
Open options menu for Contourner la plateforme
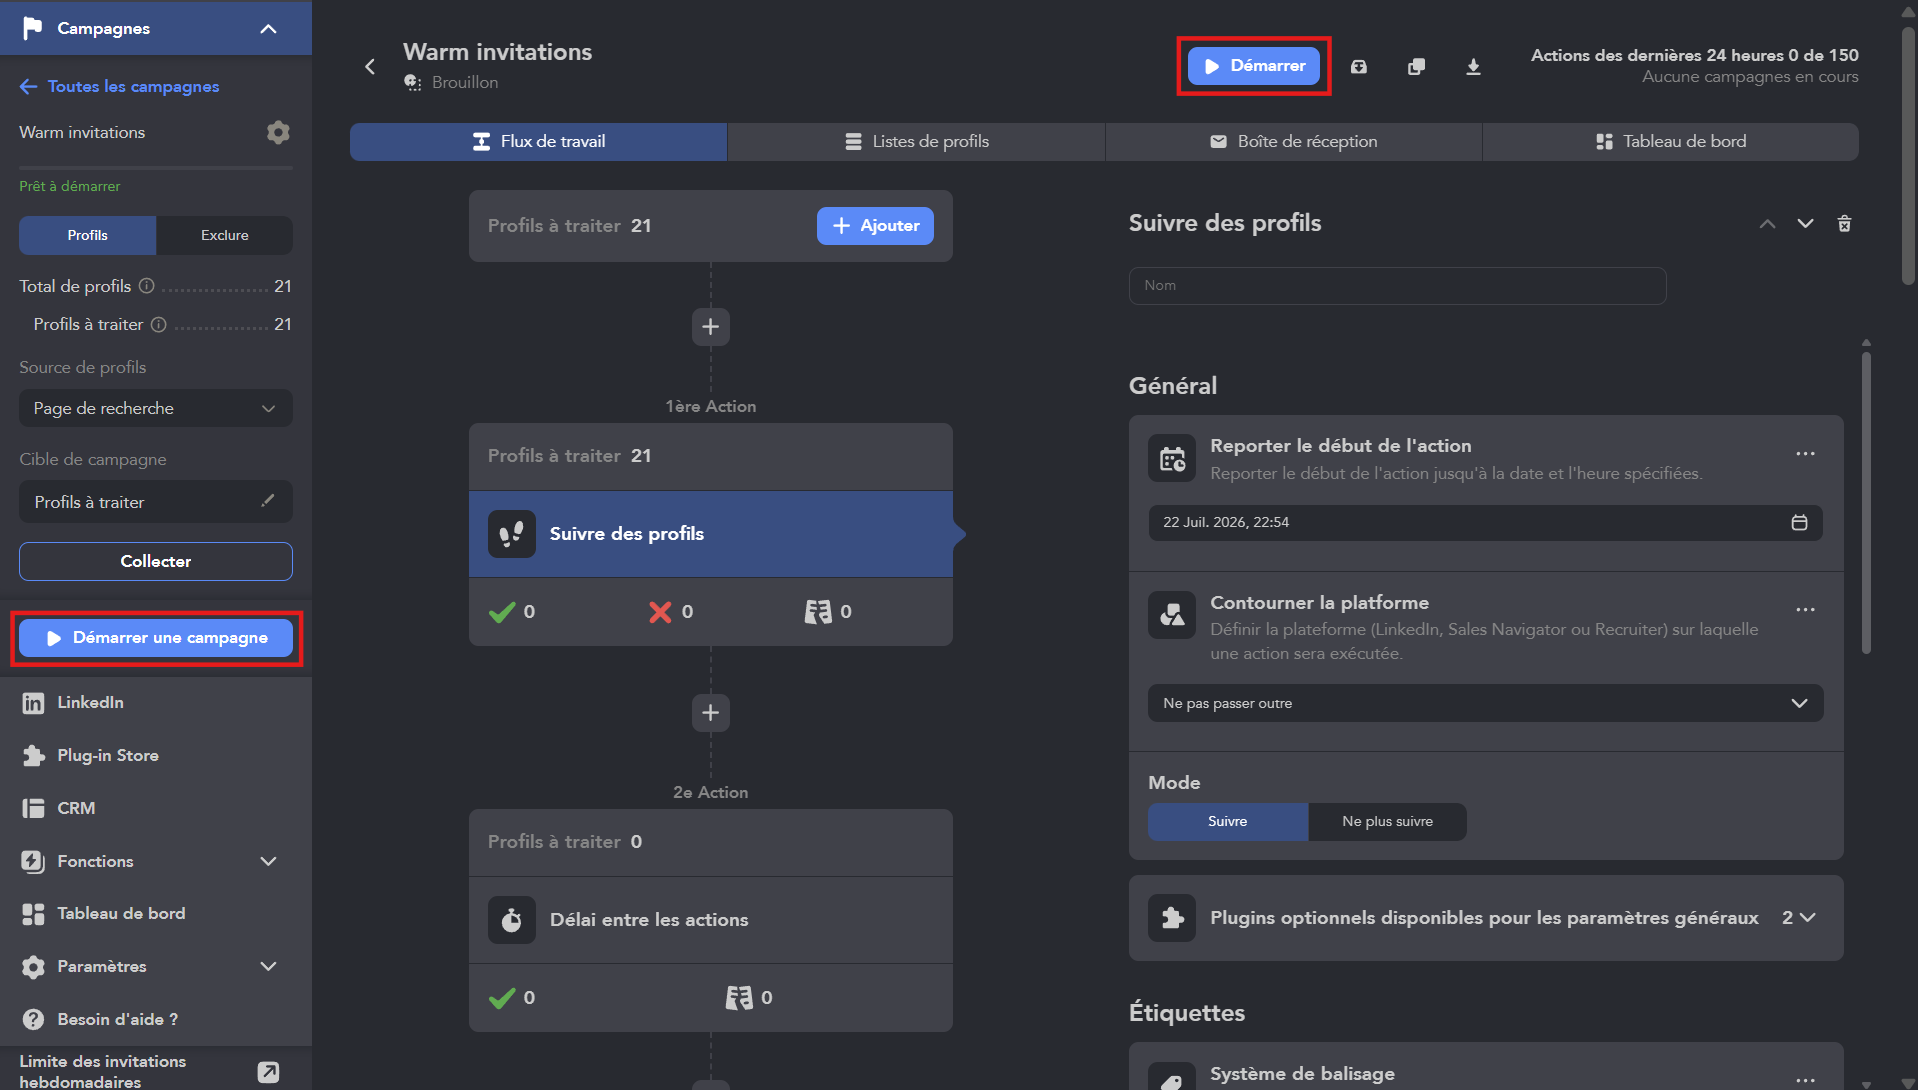click(x=1805, y=610)
